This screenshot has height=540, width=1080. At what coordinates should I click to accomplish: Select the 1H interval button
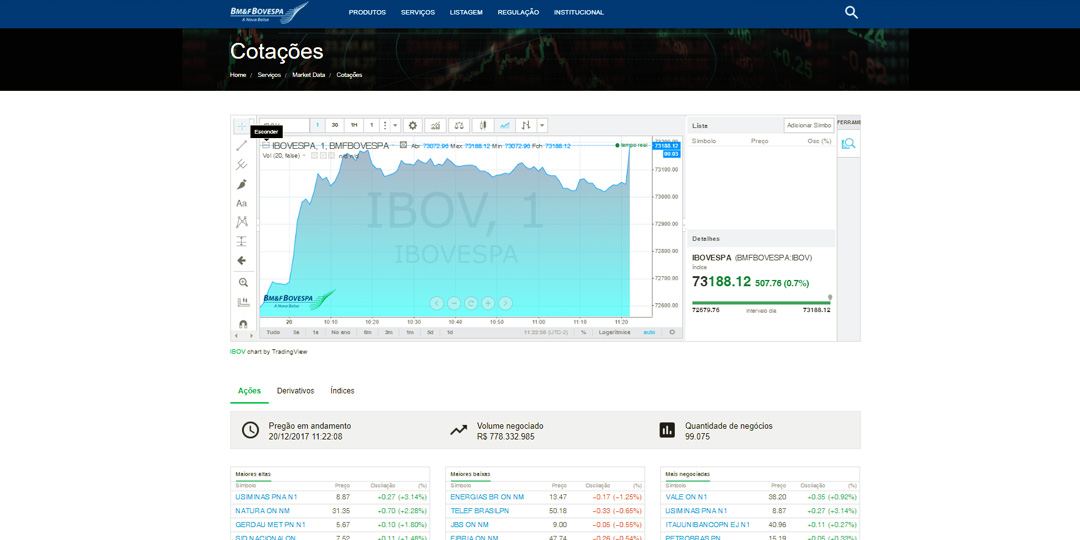pyautogui.click(x=354, y=125)
